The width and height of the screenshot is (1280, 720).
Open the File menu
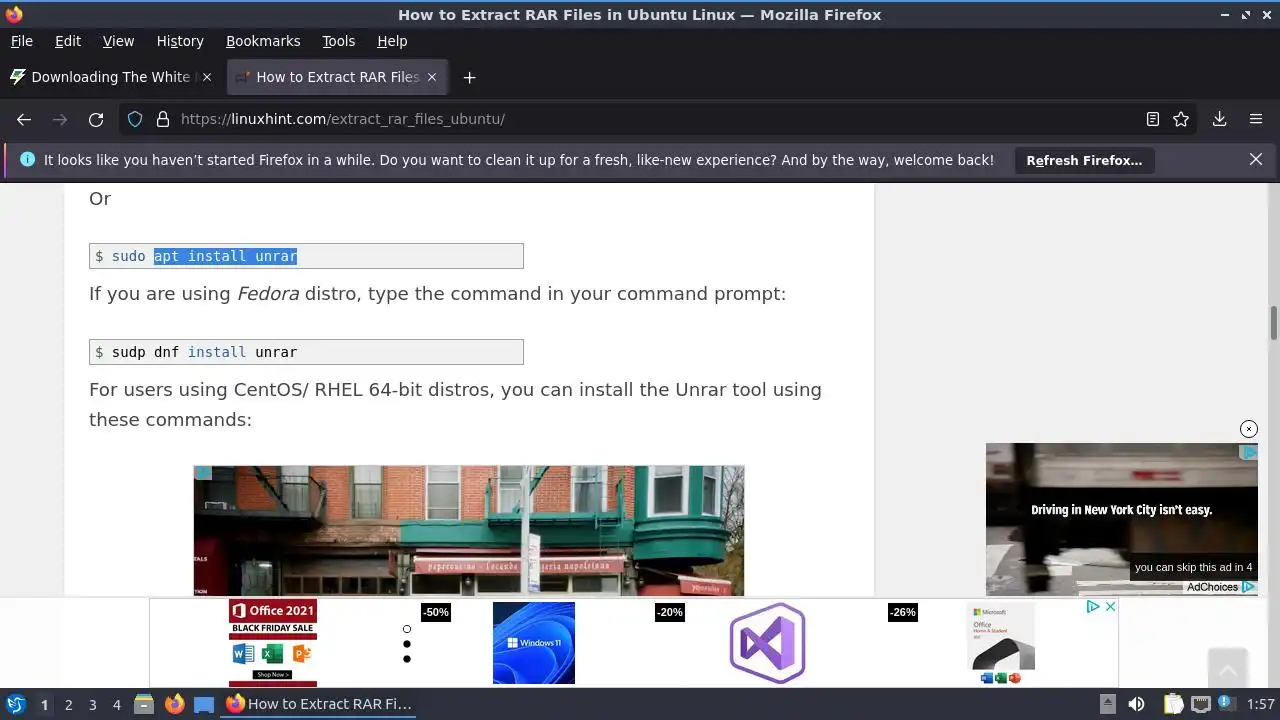coord(21,41)
